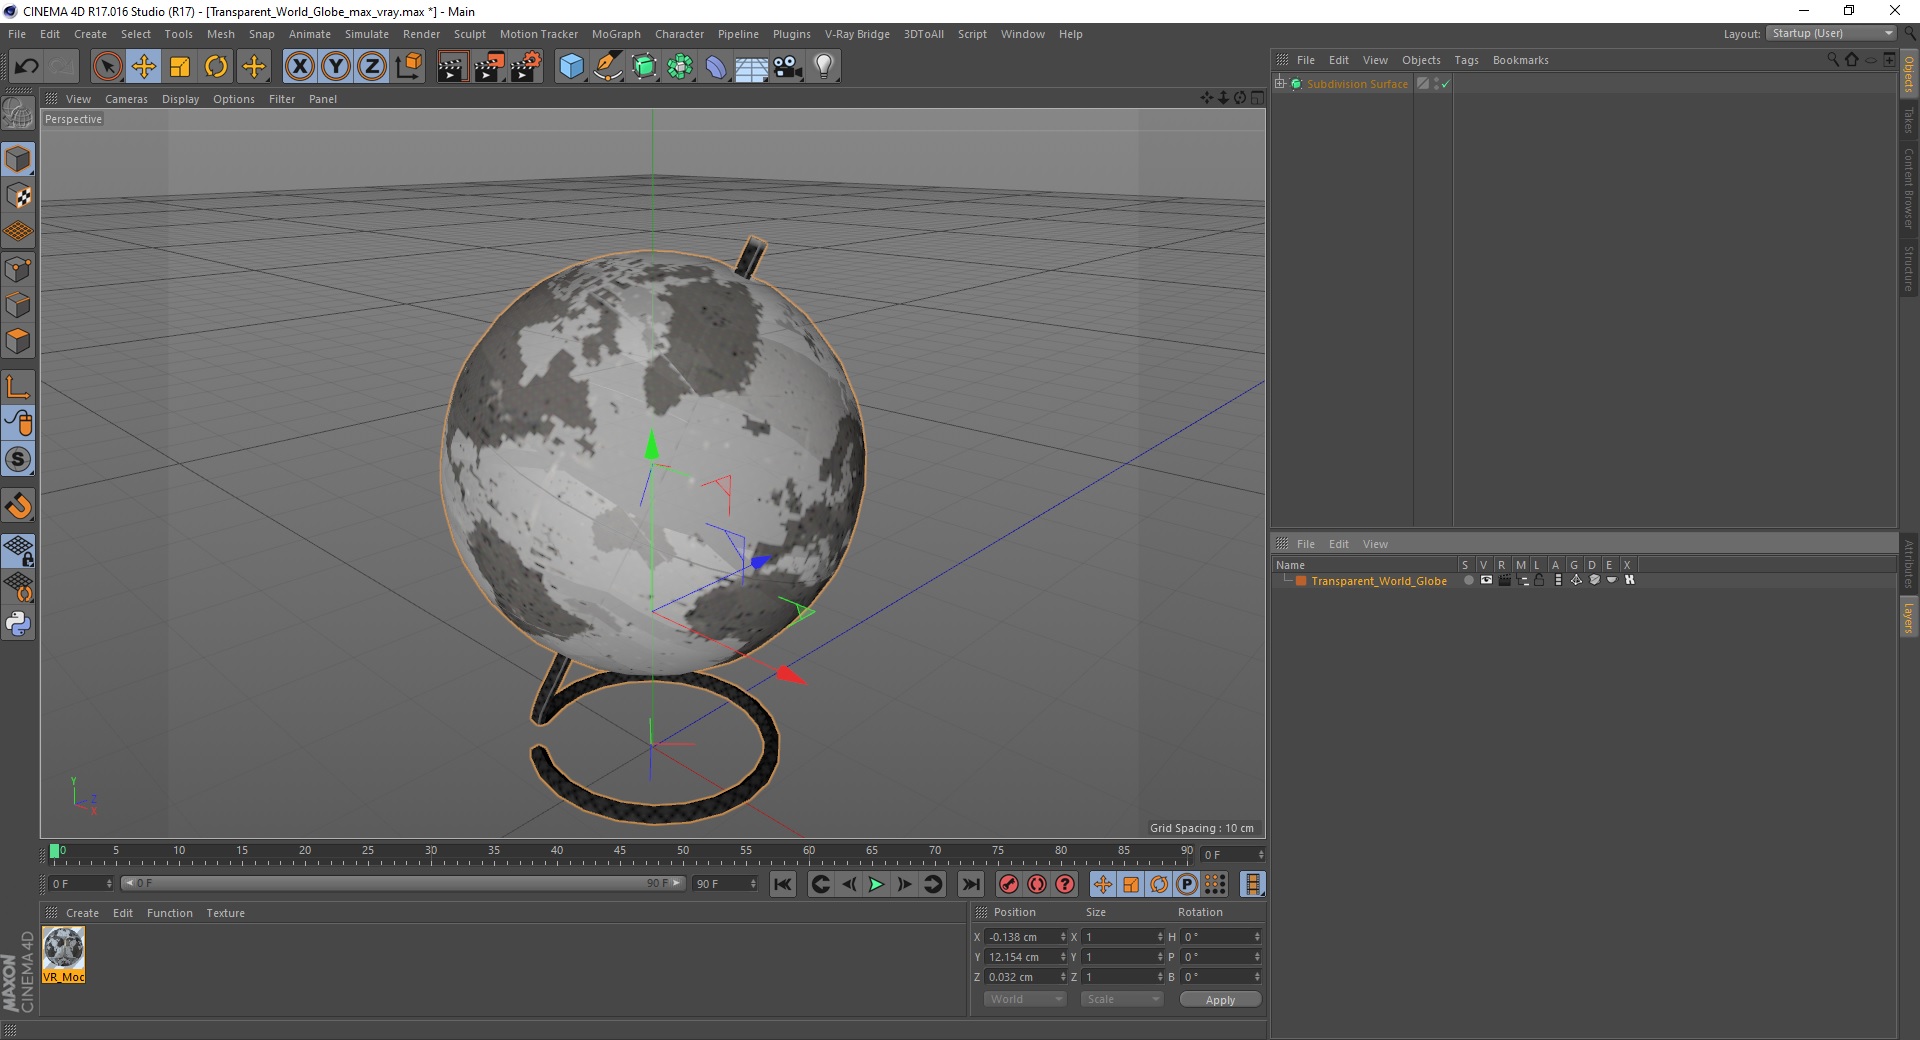Click Record Active Objects button

[1009, 884]
